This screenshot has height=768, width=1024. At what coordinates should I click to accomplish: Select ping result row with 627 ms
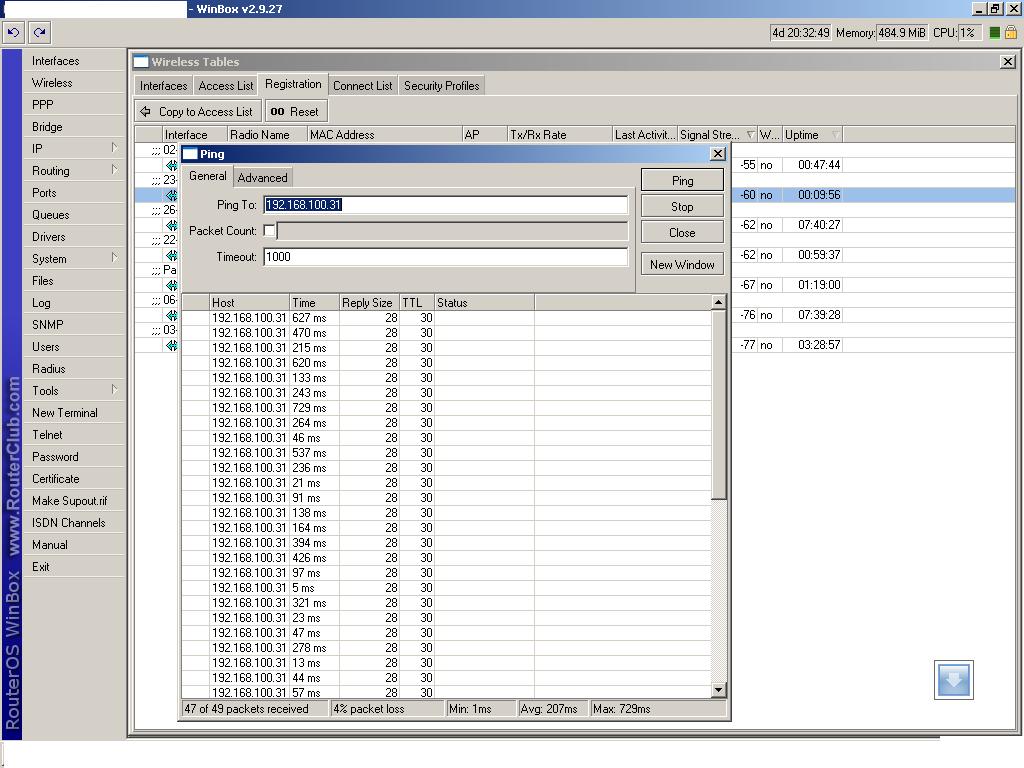(x=447, y=318)
